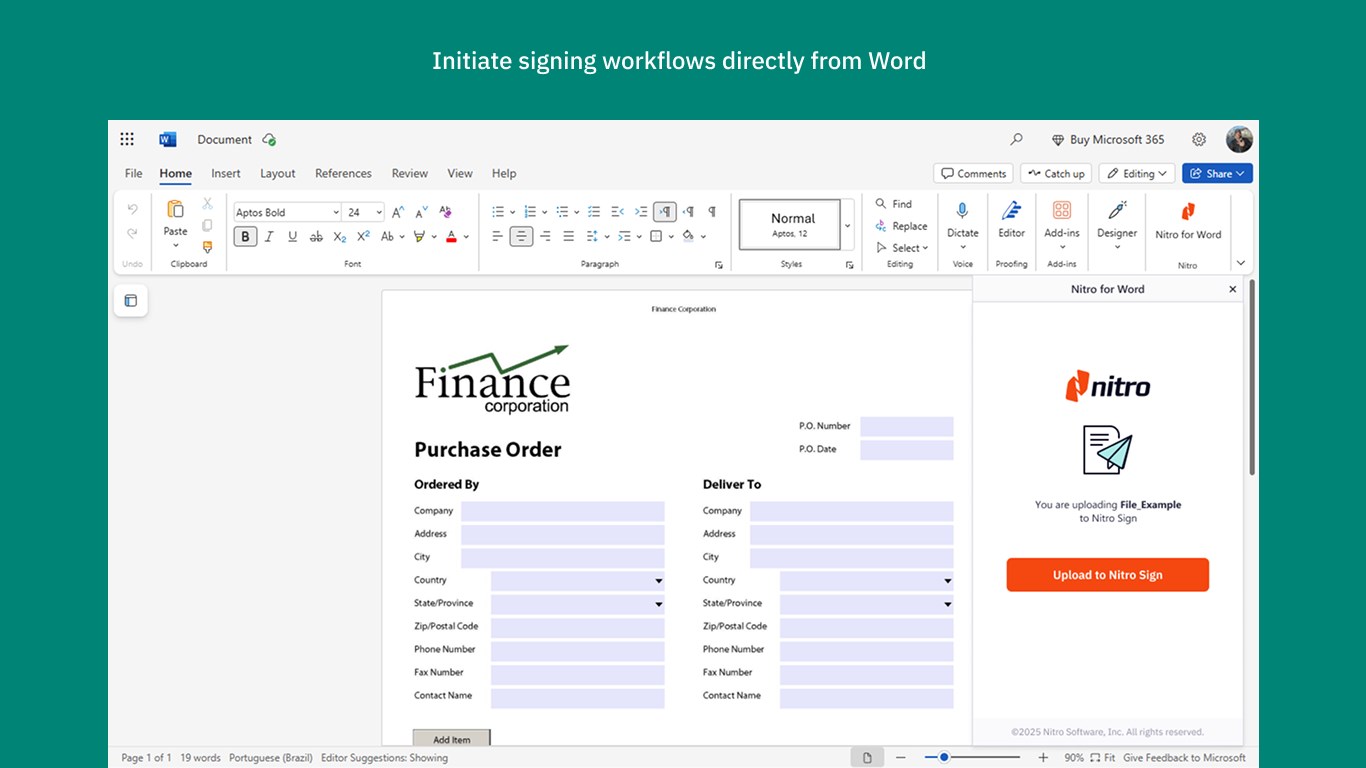Screen dimensions: 1366x768
Task: Click the Align Right icon
Action: click(545, 236)
